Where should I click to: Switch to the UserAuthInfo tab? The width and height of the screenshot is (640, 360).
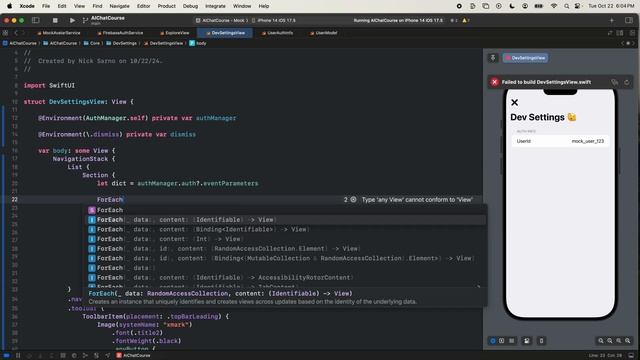277,33
